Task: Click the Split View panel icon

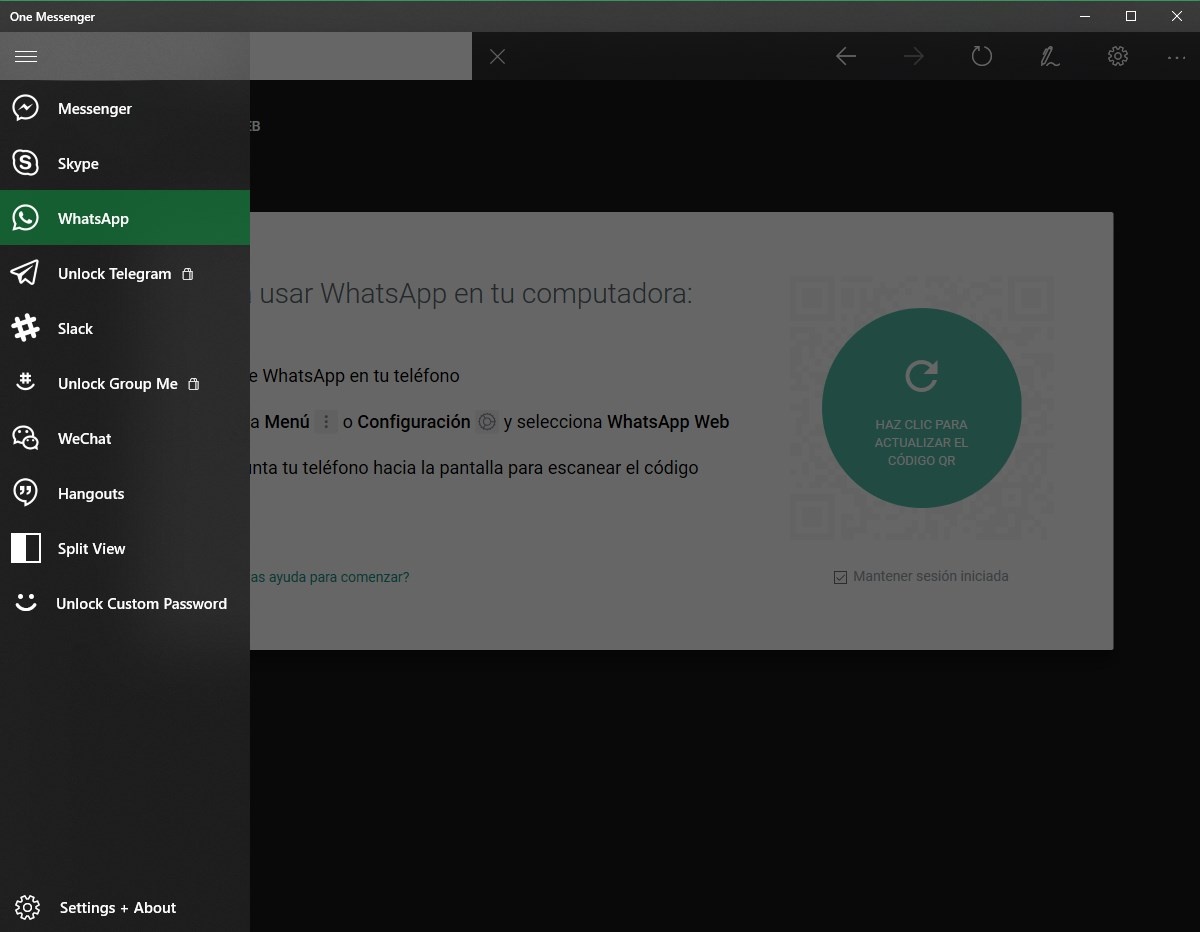Action: click(25, 548)
